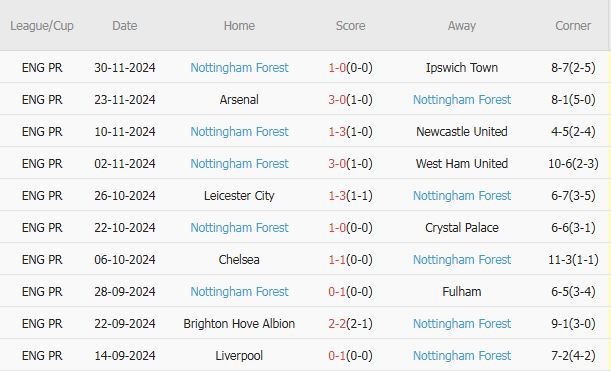611x372 pixels.
Task: Open Nottingham Forest away link versus Arsenal
Action: (462, 100)
